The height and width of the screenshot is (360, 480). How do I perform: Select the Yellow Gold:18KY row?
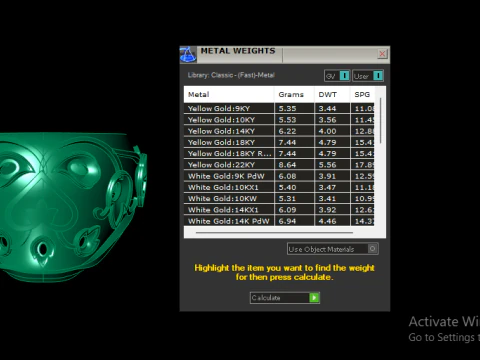point(279,142)
